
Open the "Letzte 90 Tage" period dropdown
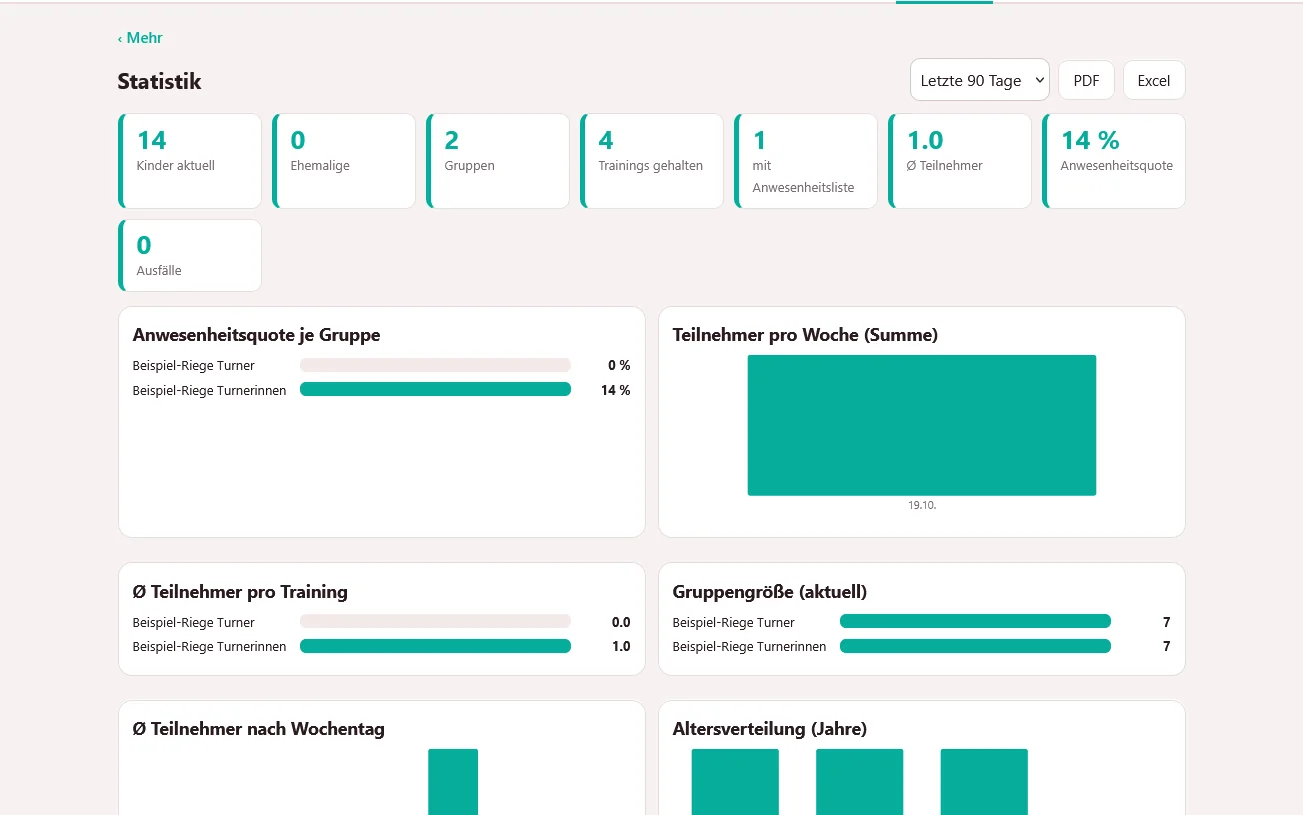pyautogui.click(x=980, y=80)
